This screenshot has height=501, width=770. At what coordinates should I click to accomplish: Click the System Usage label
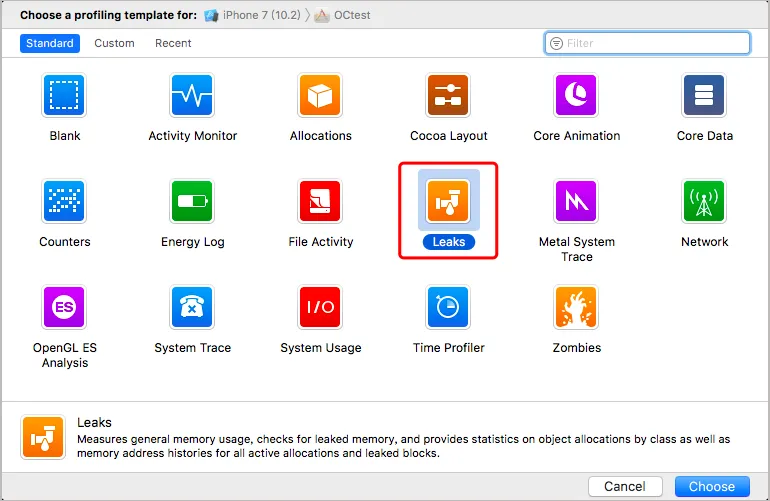click(x=321, y=348)
